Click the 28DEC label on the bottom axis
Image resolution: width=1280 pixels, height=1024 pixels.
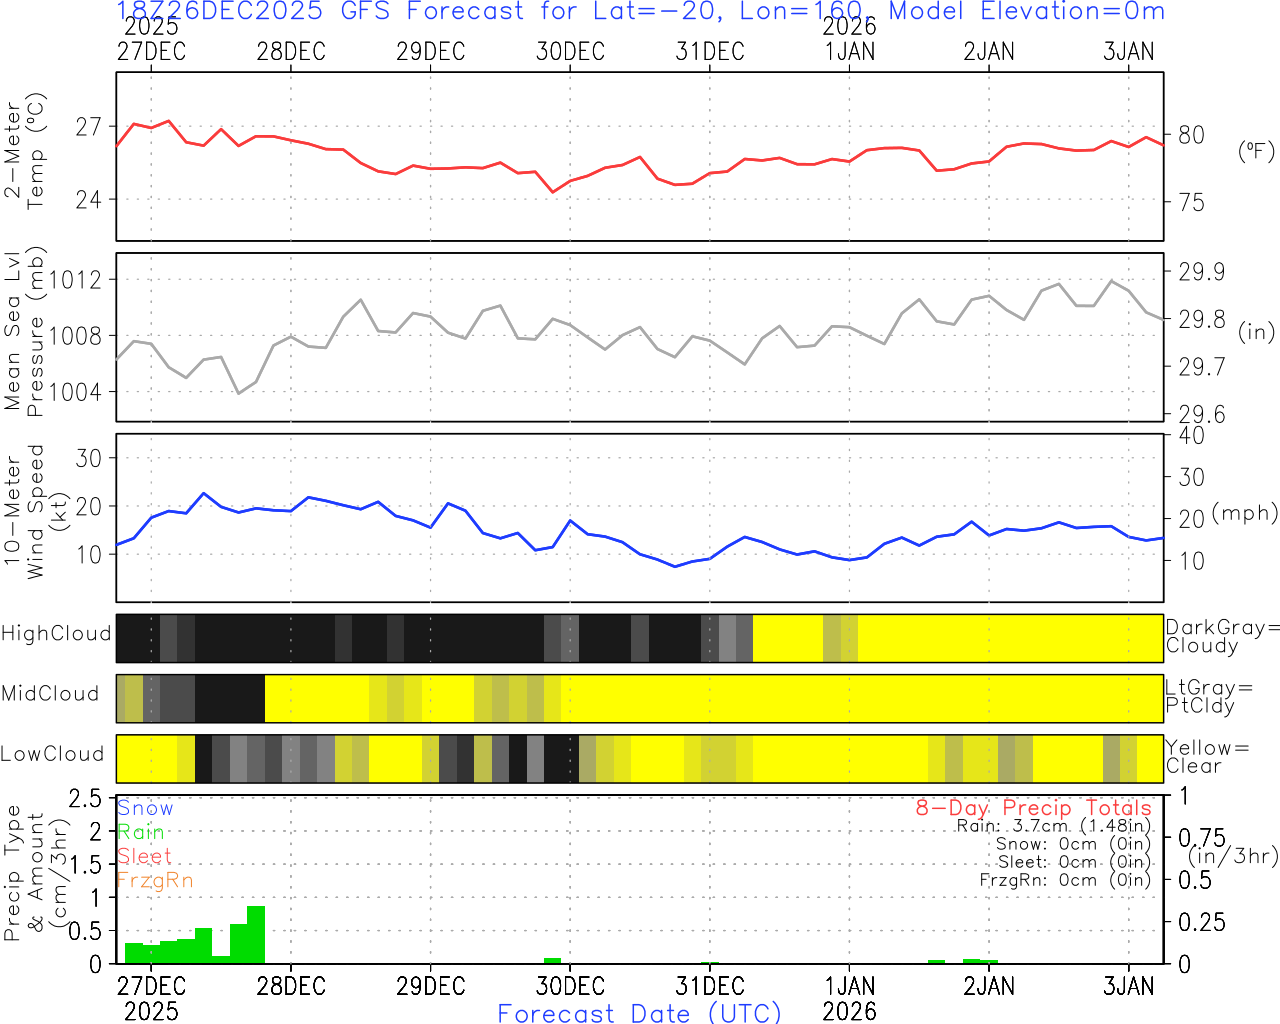tap(291, 986)
